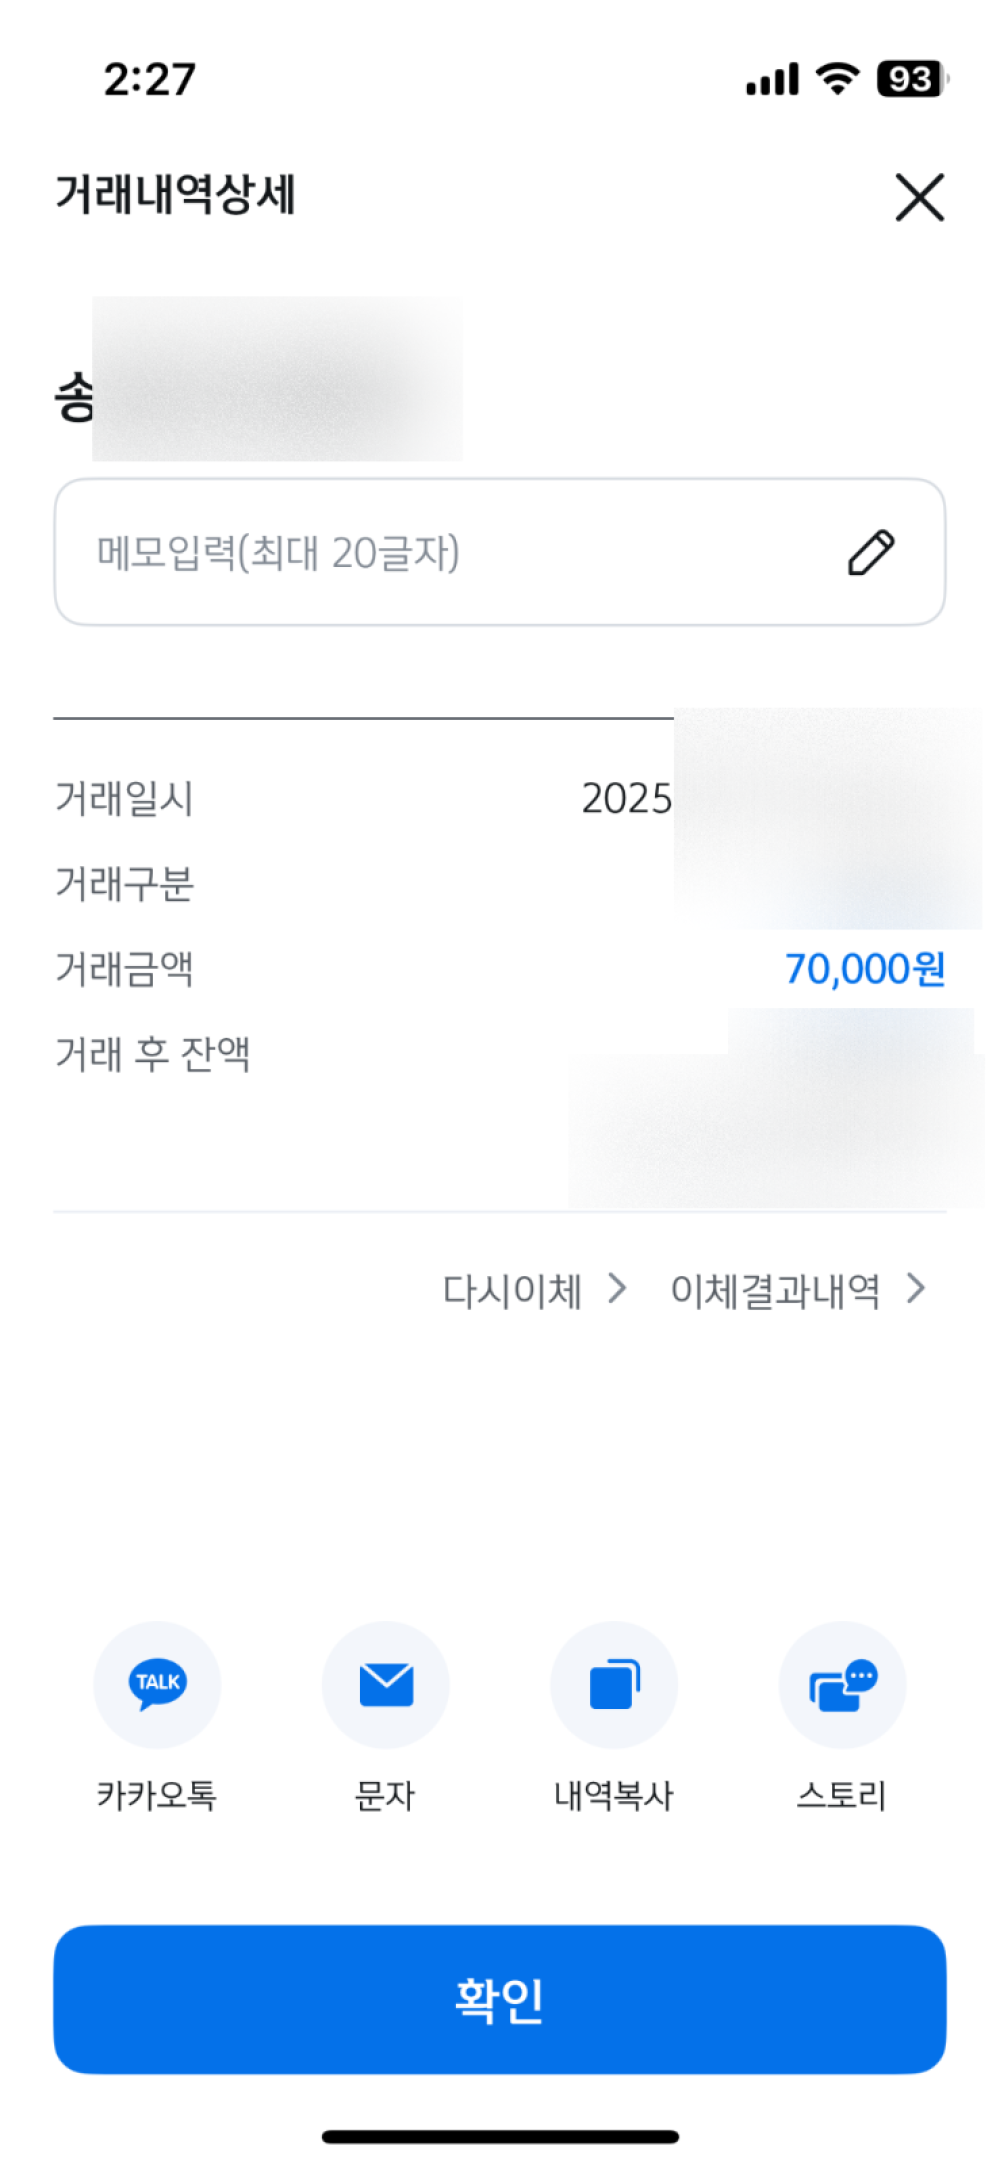Open 이체결과내역 transfer results
The height and width of the screenshot is (2165, 1000).
(x=775, y=1290)
